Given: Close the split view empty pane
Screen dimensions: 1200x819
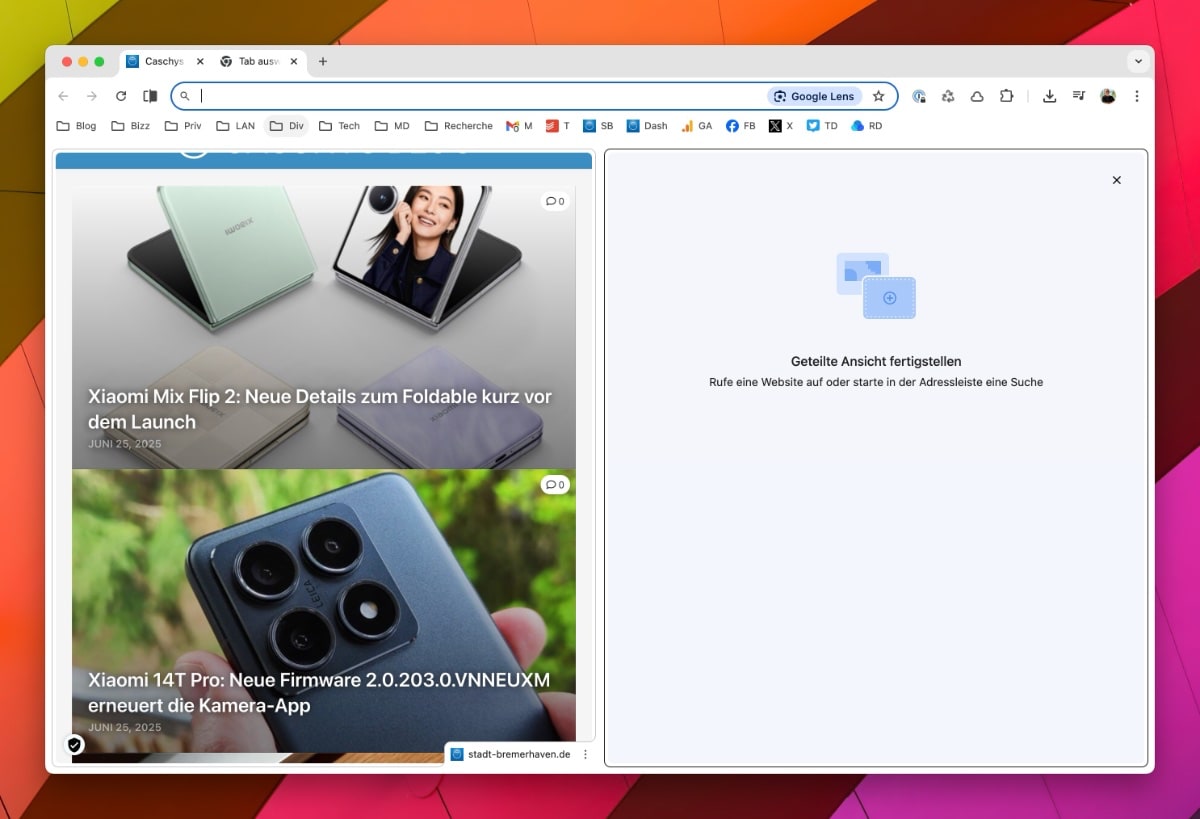Looking at the screenshot, I should tap(1116, 180).
